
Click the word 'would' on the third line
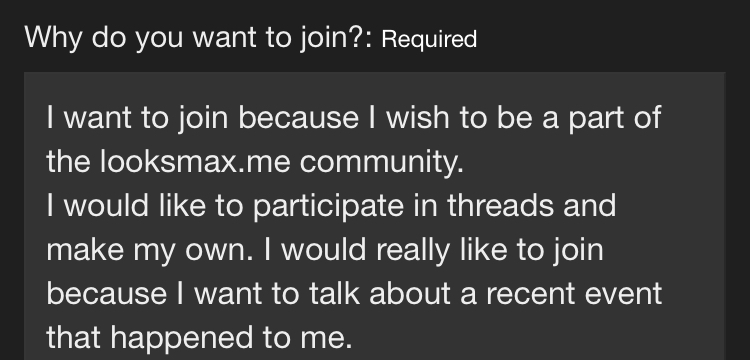(106, 206)
